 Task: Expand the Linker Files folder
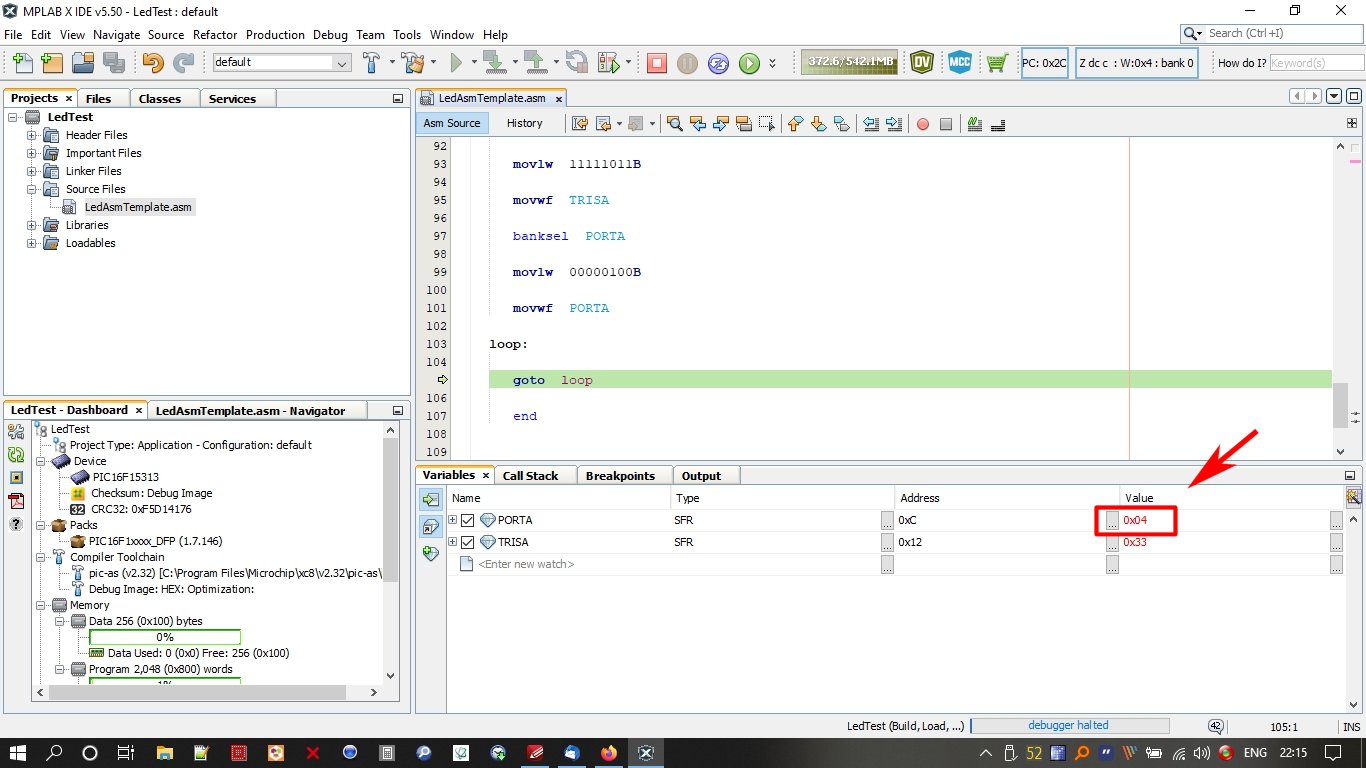31,171
